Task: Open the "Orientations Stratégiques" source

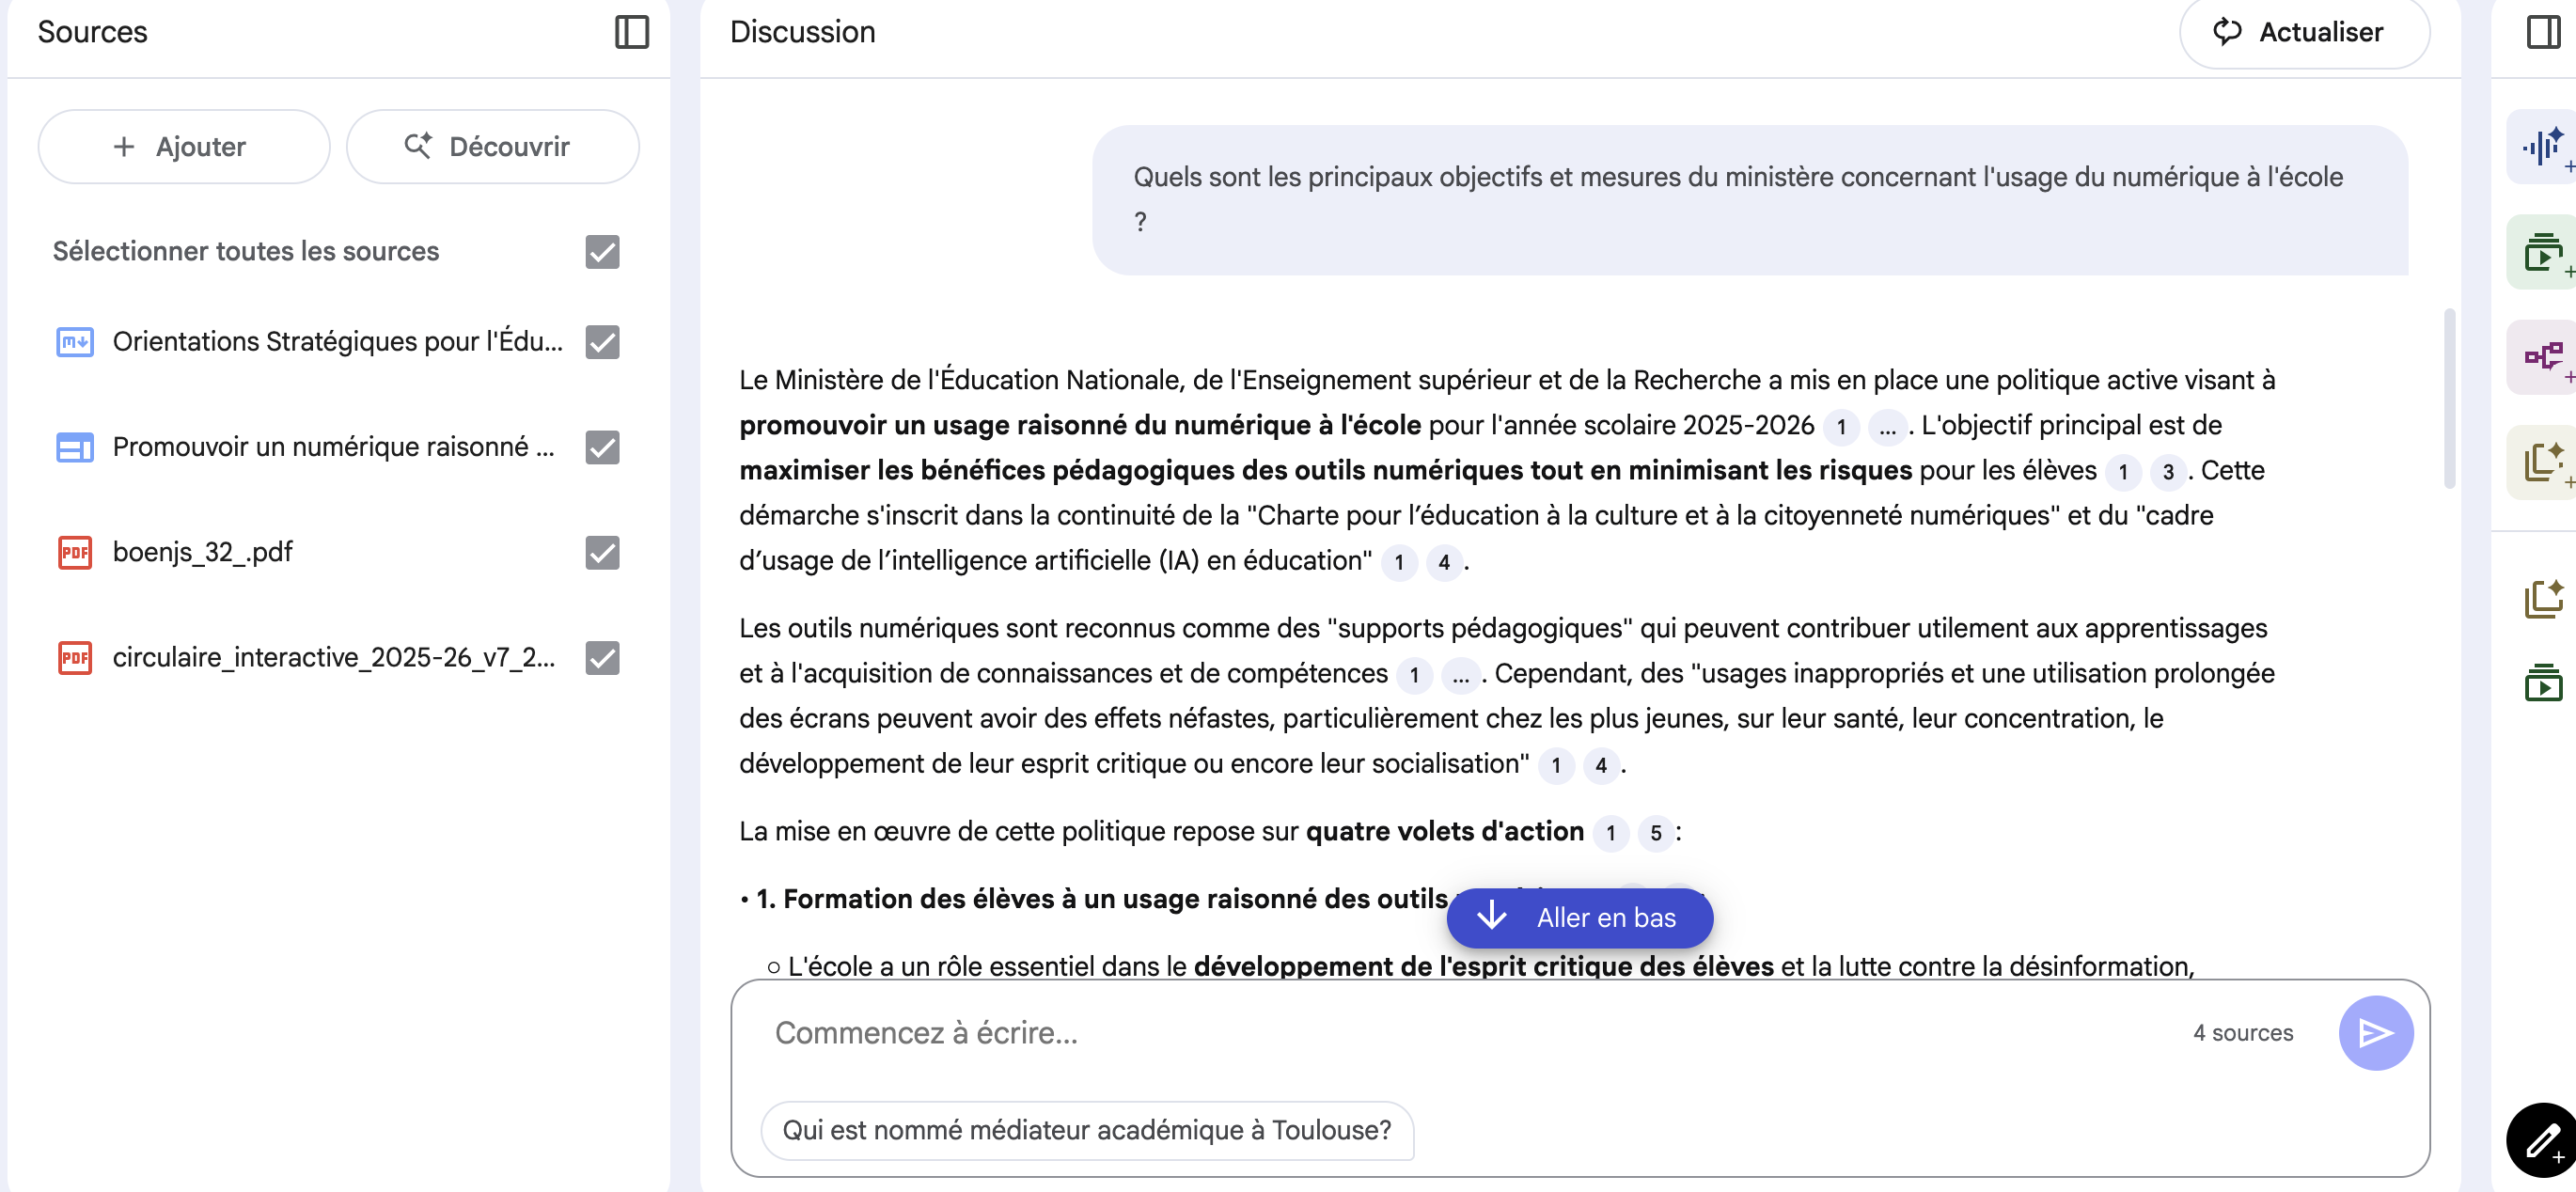Action: [x=337, y=342]
